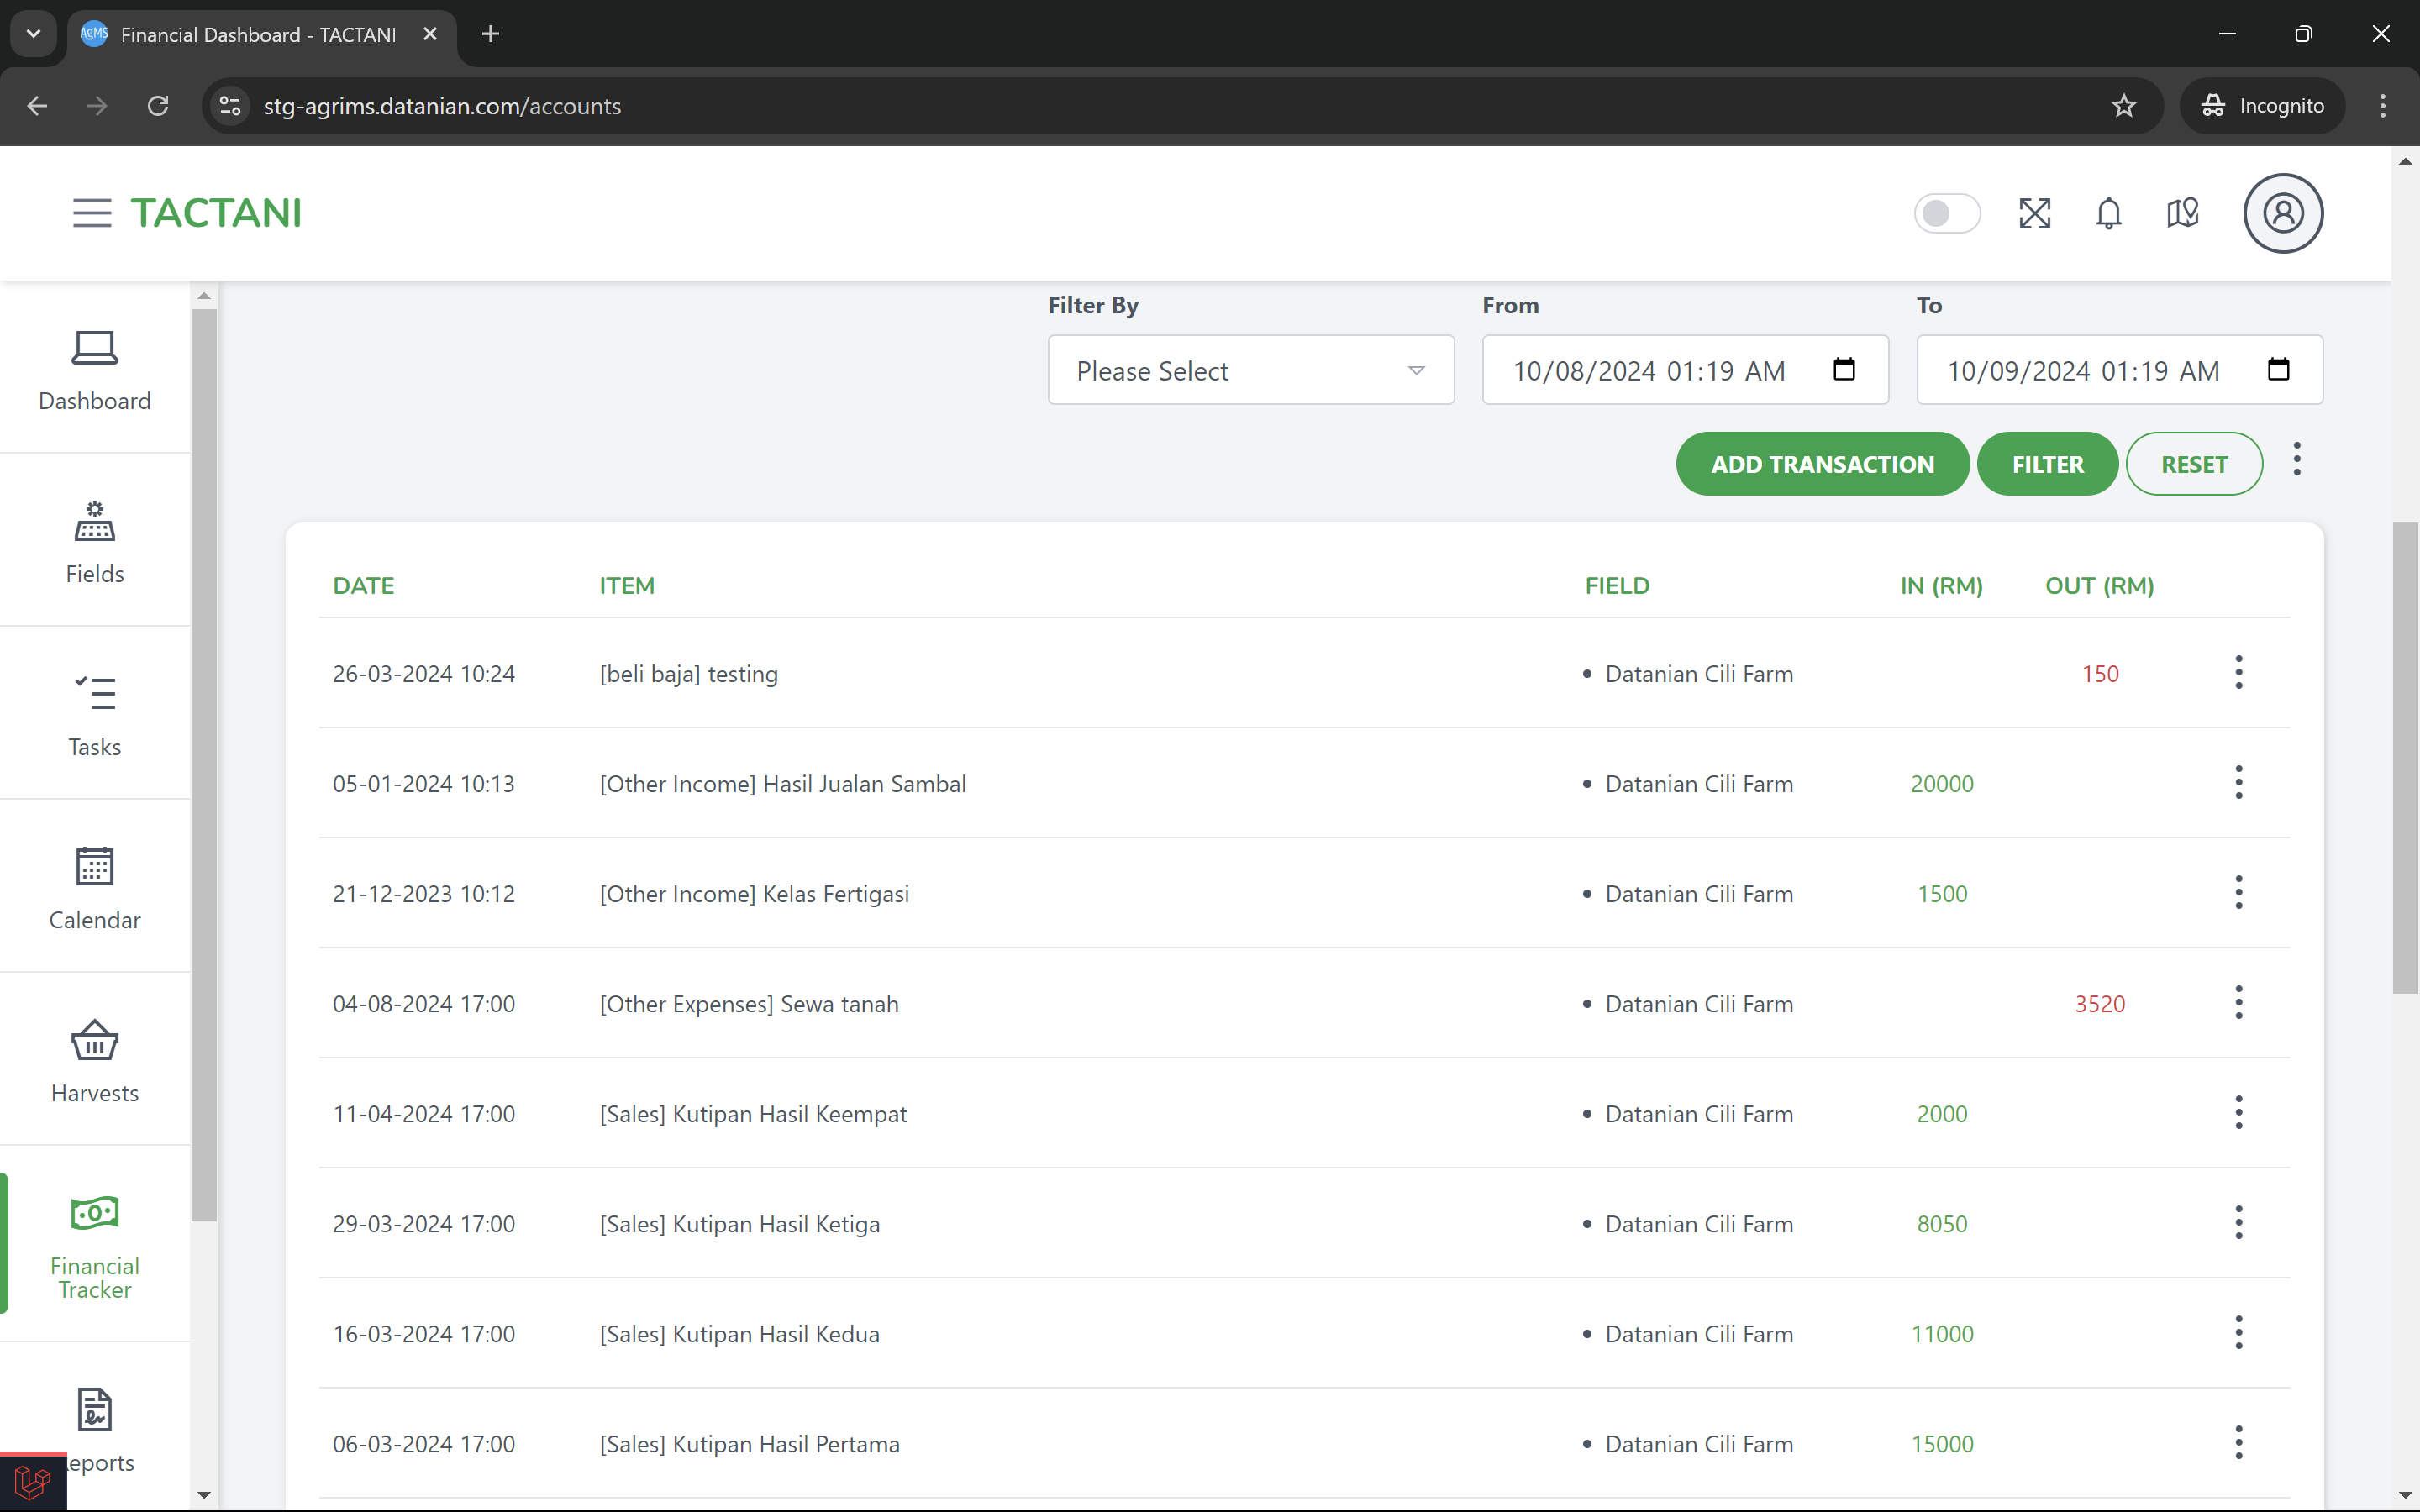The width and height of the screenshot is (2420, 1512).
Task: Click the 20000 income value
Action: 1942,784
